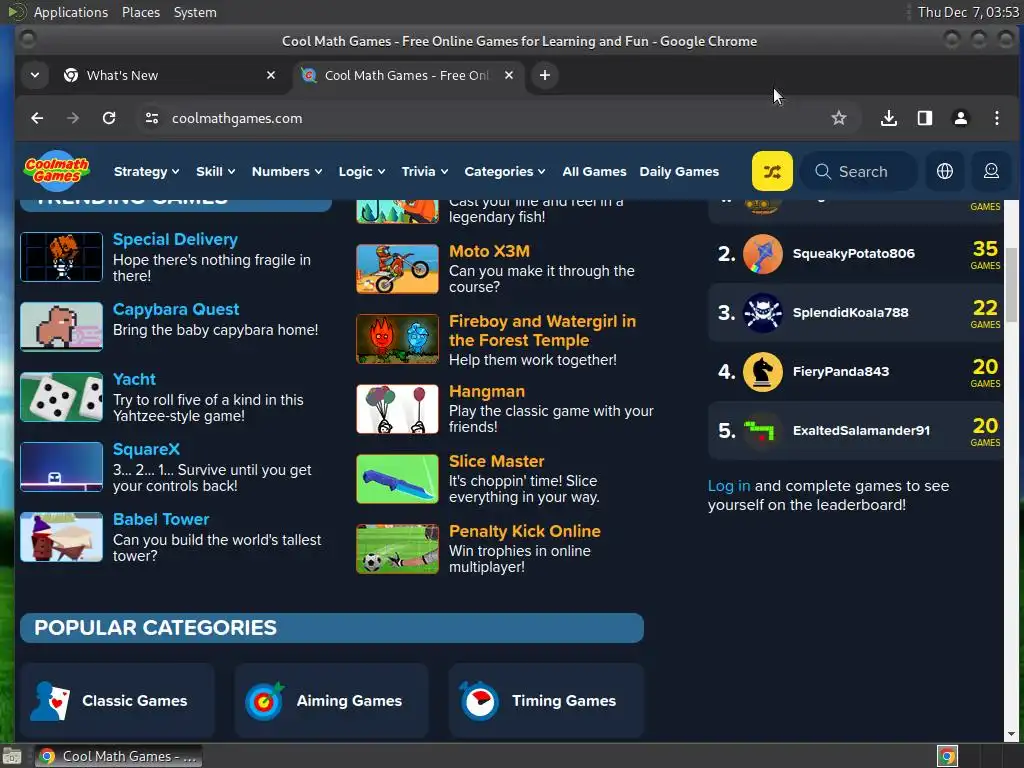This screenshot has height=768, width=1024.
Task: Click the Timing Games clock icon
Action: 479,701
